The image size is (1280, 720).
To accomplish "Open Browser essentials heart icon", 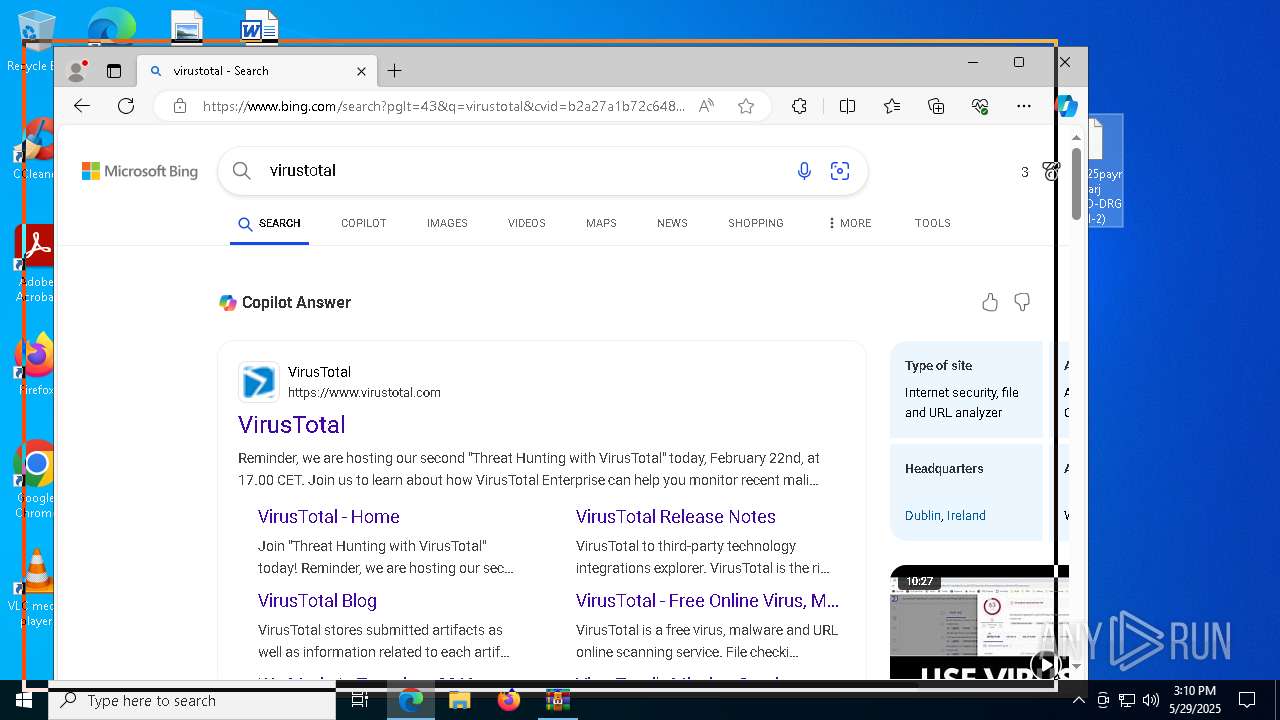I will coord(980,106).
